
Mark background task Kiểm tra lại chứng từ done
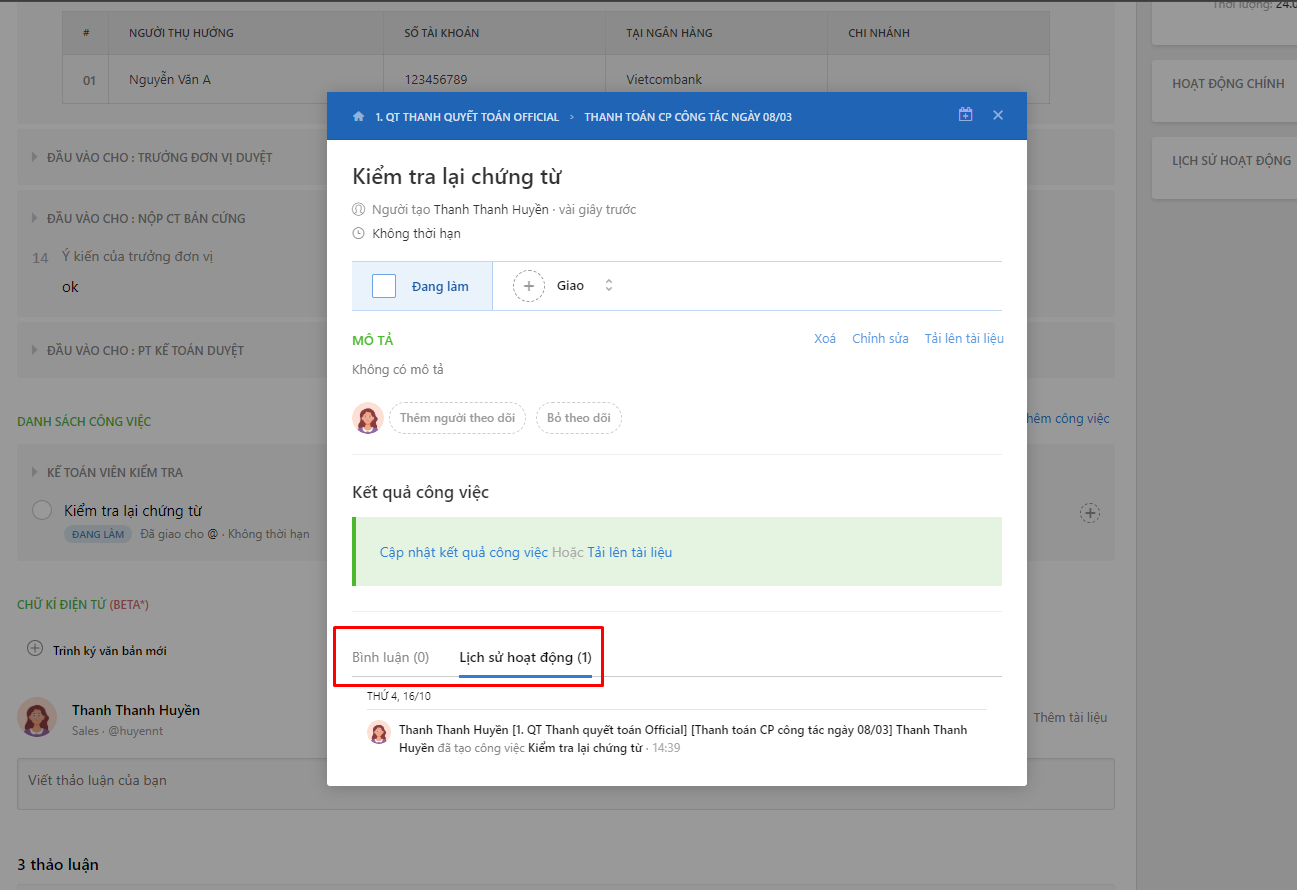click(42, 511)
